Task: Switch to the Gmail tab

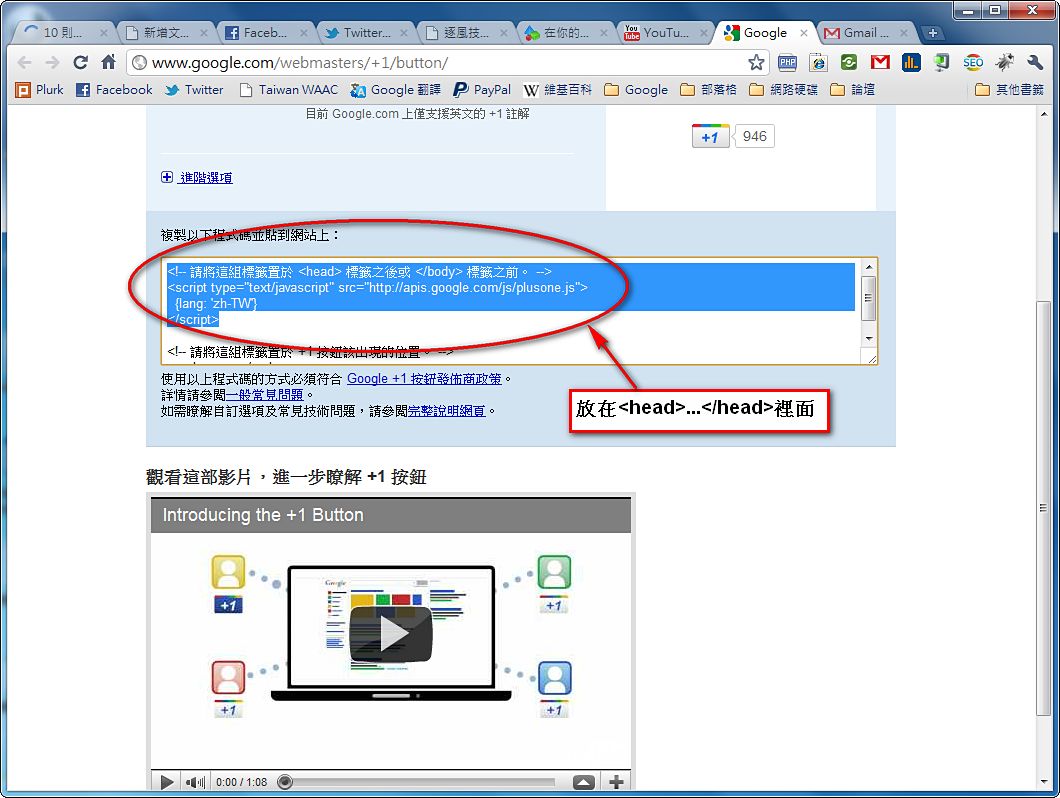Action: pyautogui.click(x=865, y=32)
